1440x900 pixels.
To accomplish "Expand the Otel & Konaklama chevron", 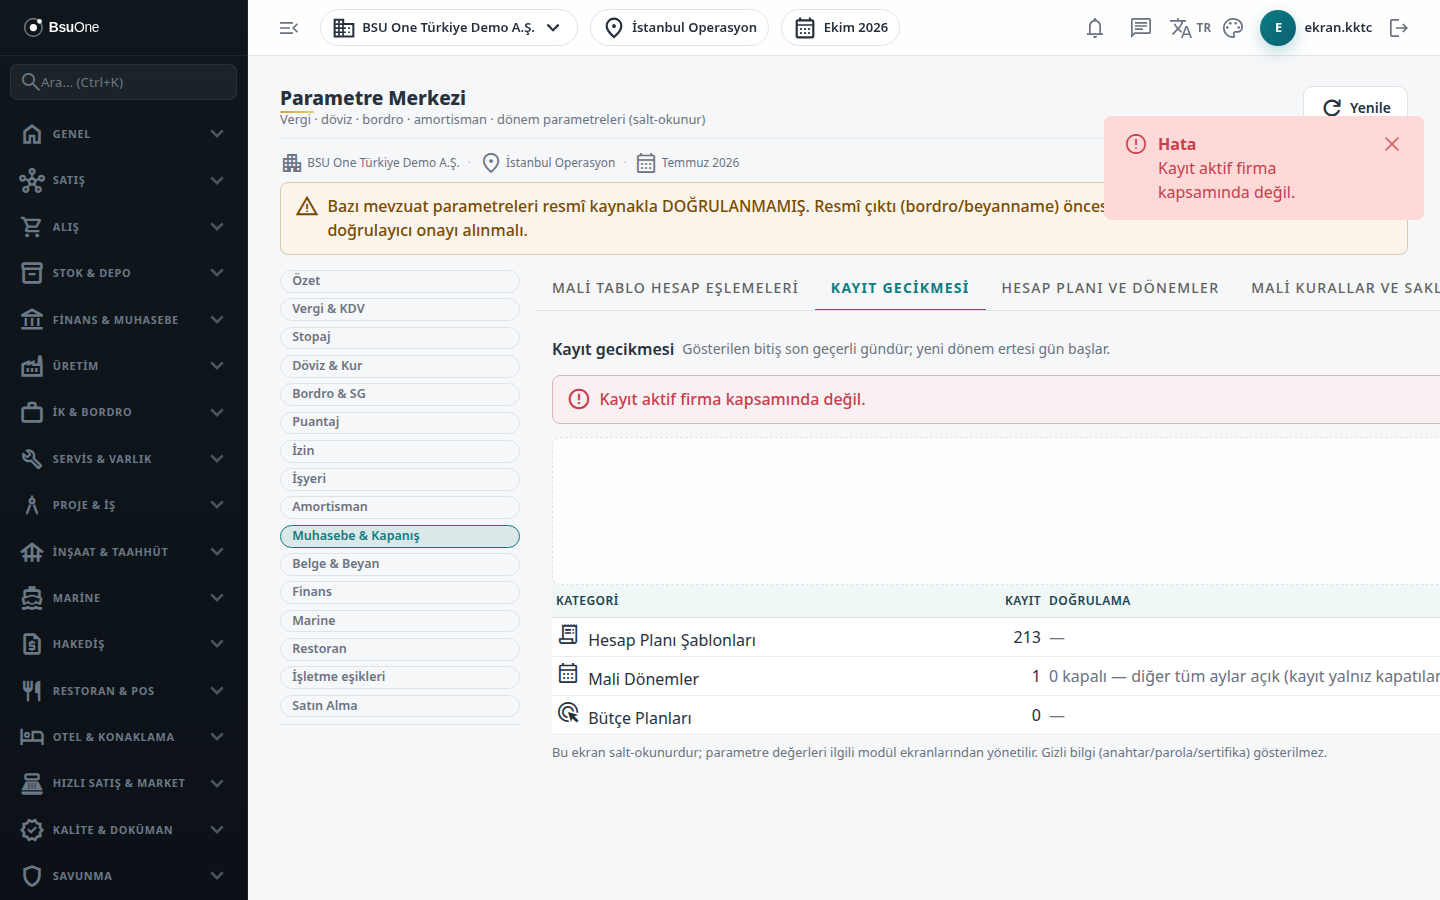I will [x=217, y=737].
